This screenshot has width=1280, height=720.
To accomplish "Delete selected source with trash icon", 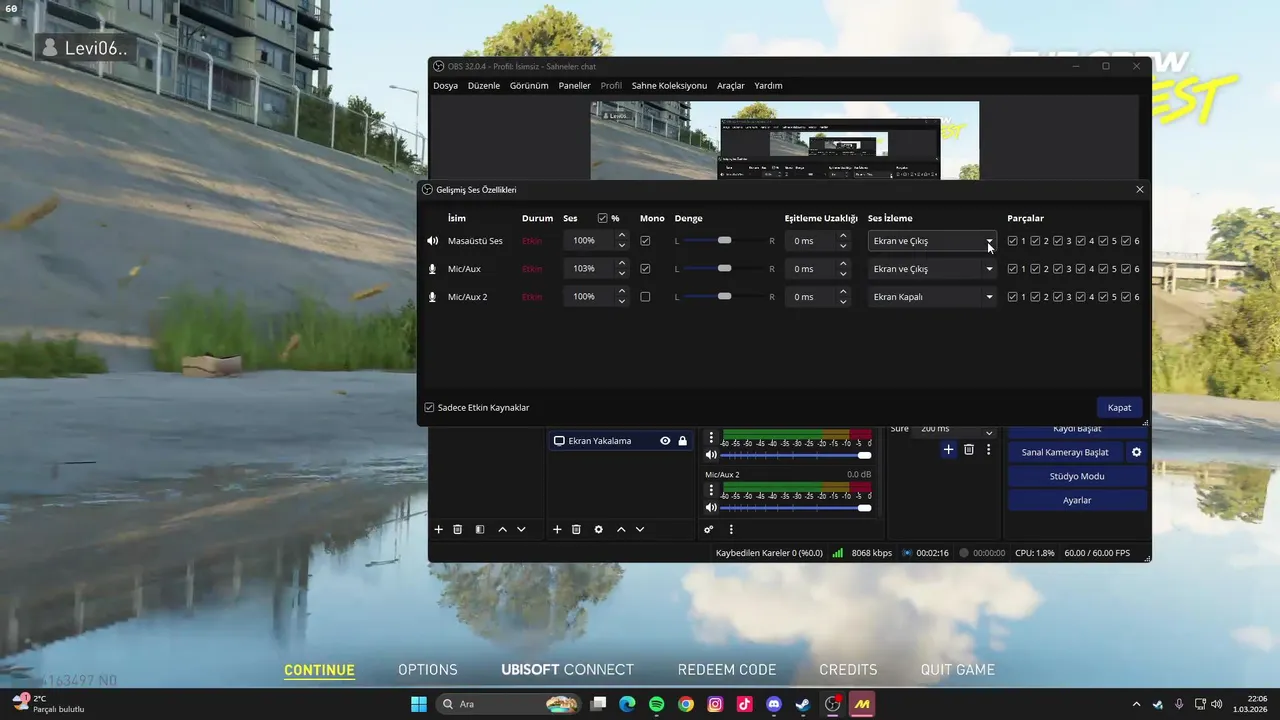I will pos(576,529).
